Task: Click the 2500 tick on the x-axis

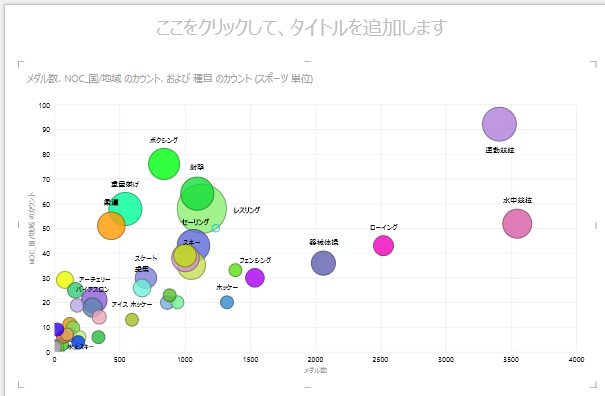Action: (x=380, y=359)
